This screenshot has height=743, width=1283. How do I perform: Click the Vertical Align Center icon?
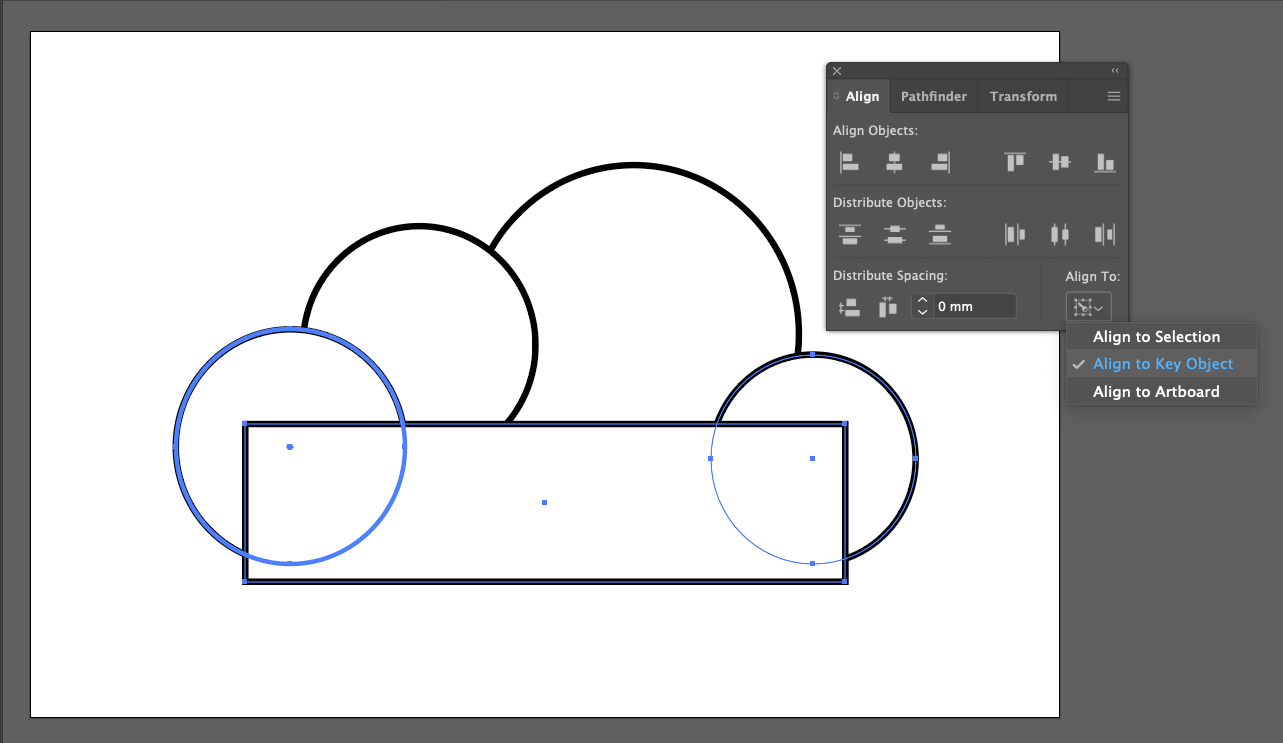tap(1060, 162)
